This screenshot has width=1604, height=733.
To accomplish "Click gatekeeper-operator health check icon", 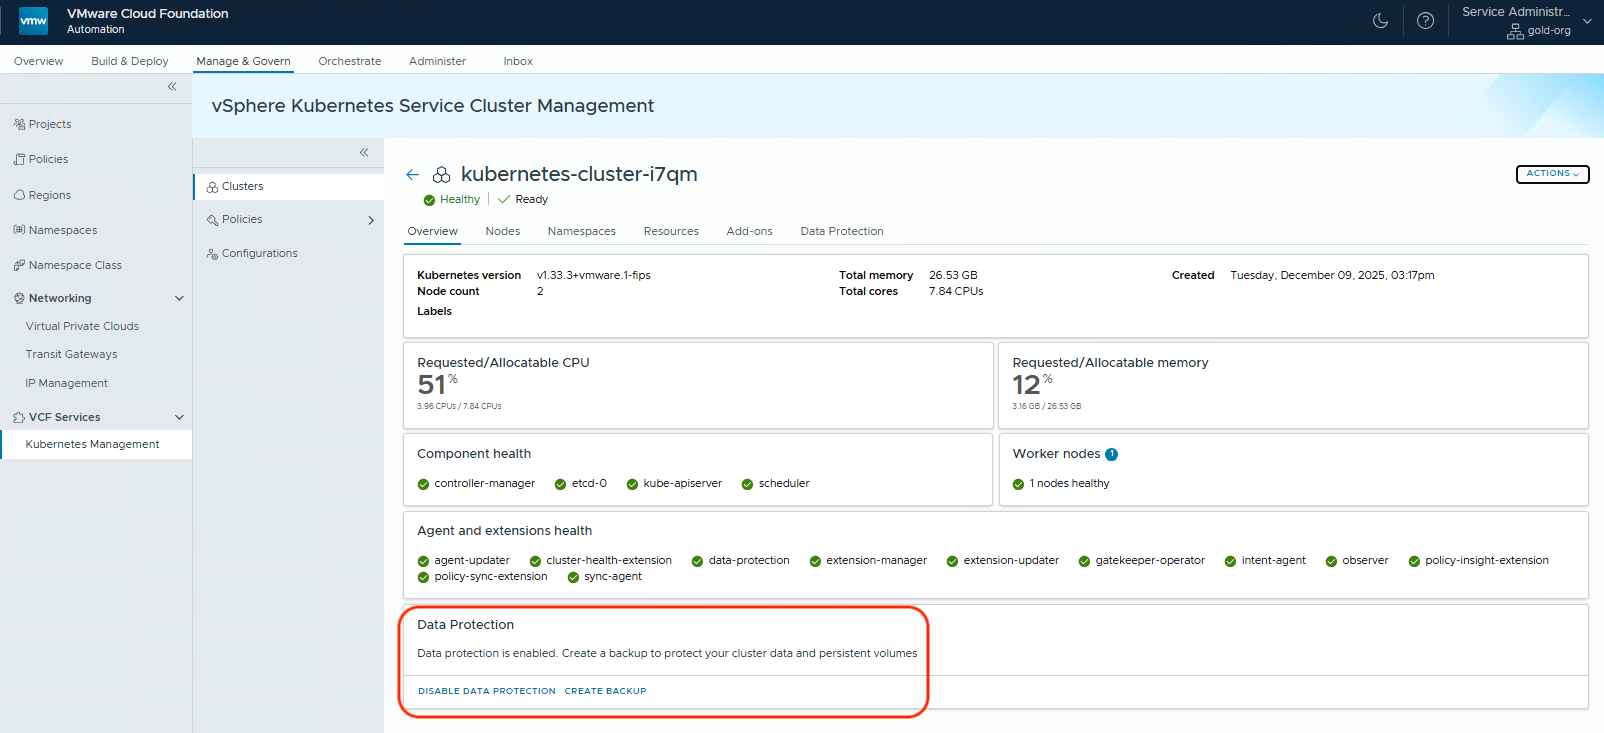I will click(1084, 561).
